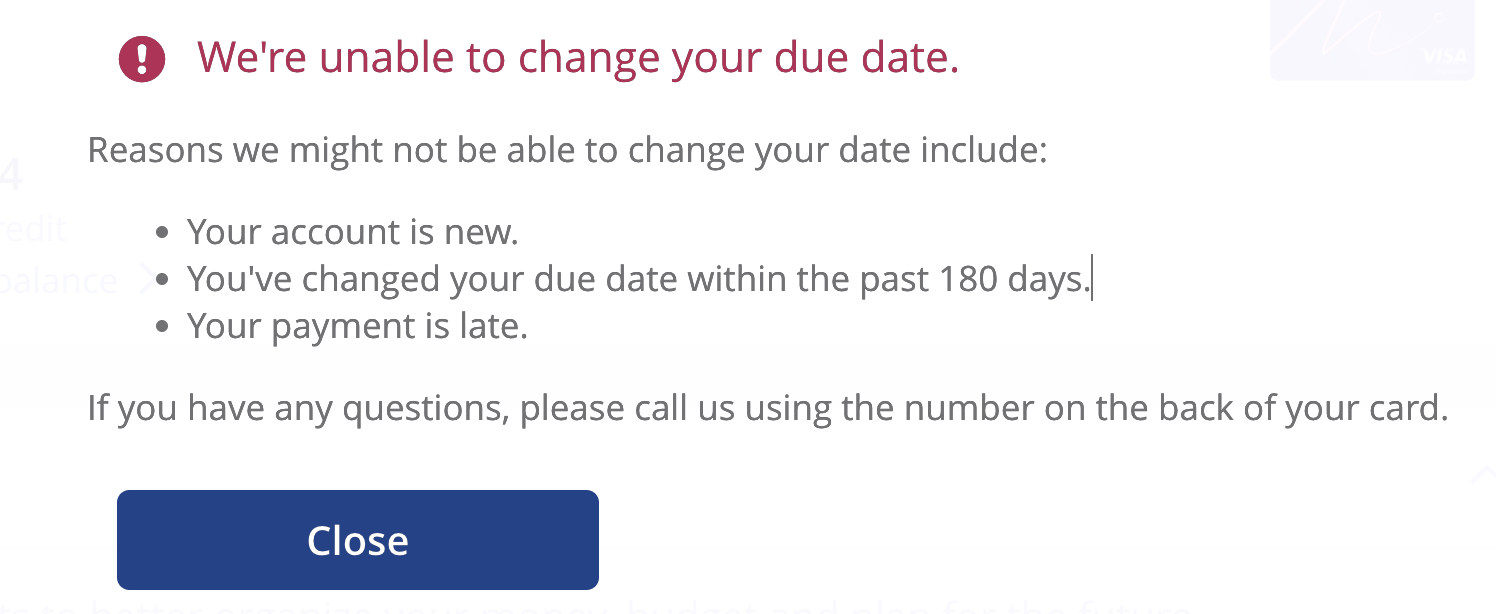Click the bullet dot before "Your payment"

(162, 328)
